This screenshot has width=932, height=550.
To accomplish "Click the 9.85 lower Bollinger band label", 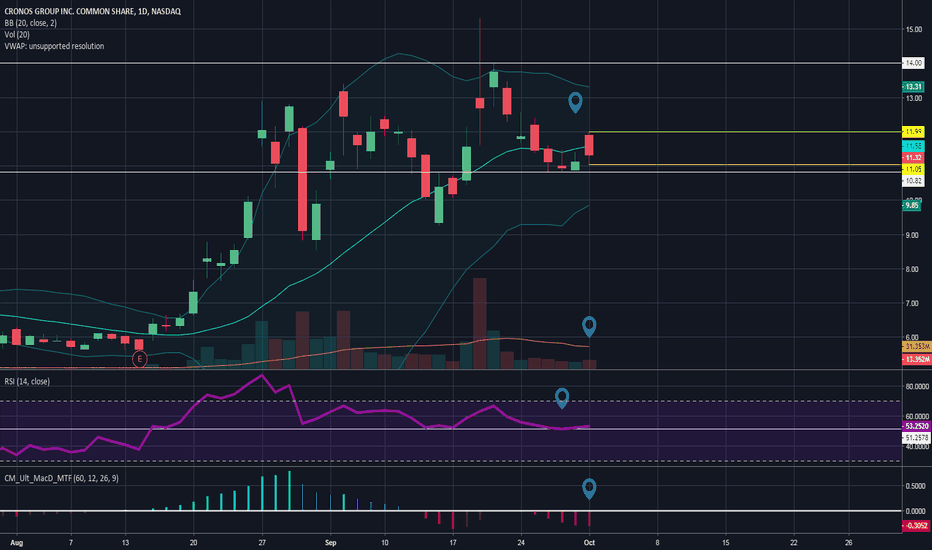I will point(912,205).
